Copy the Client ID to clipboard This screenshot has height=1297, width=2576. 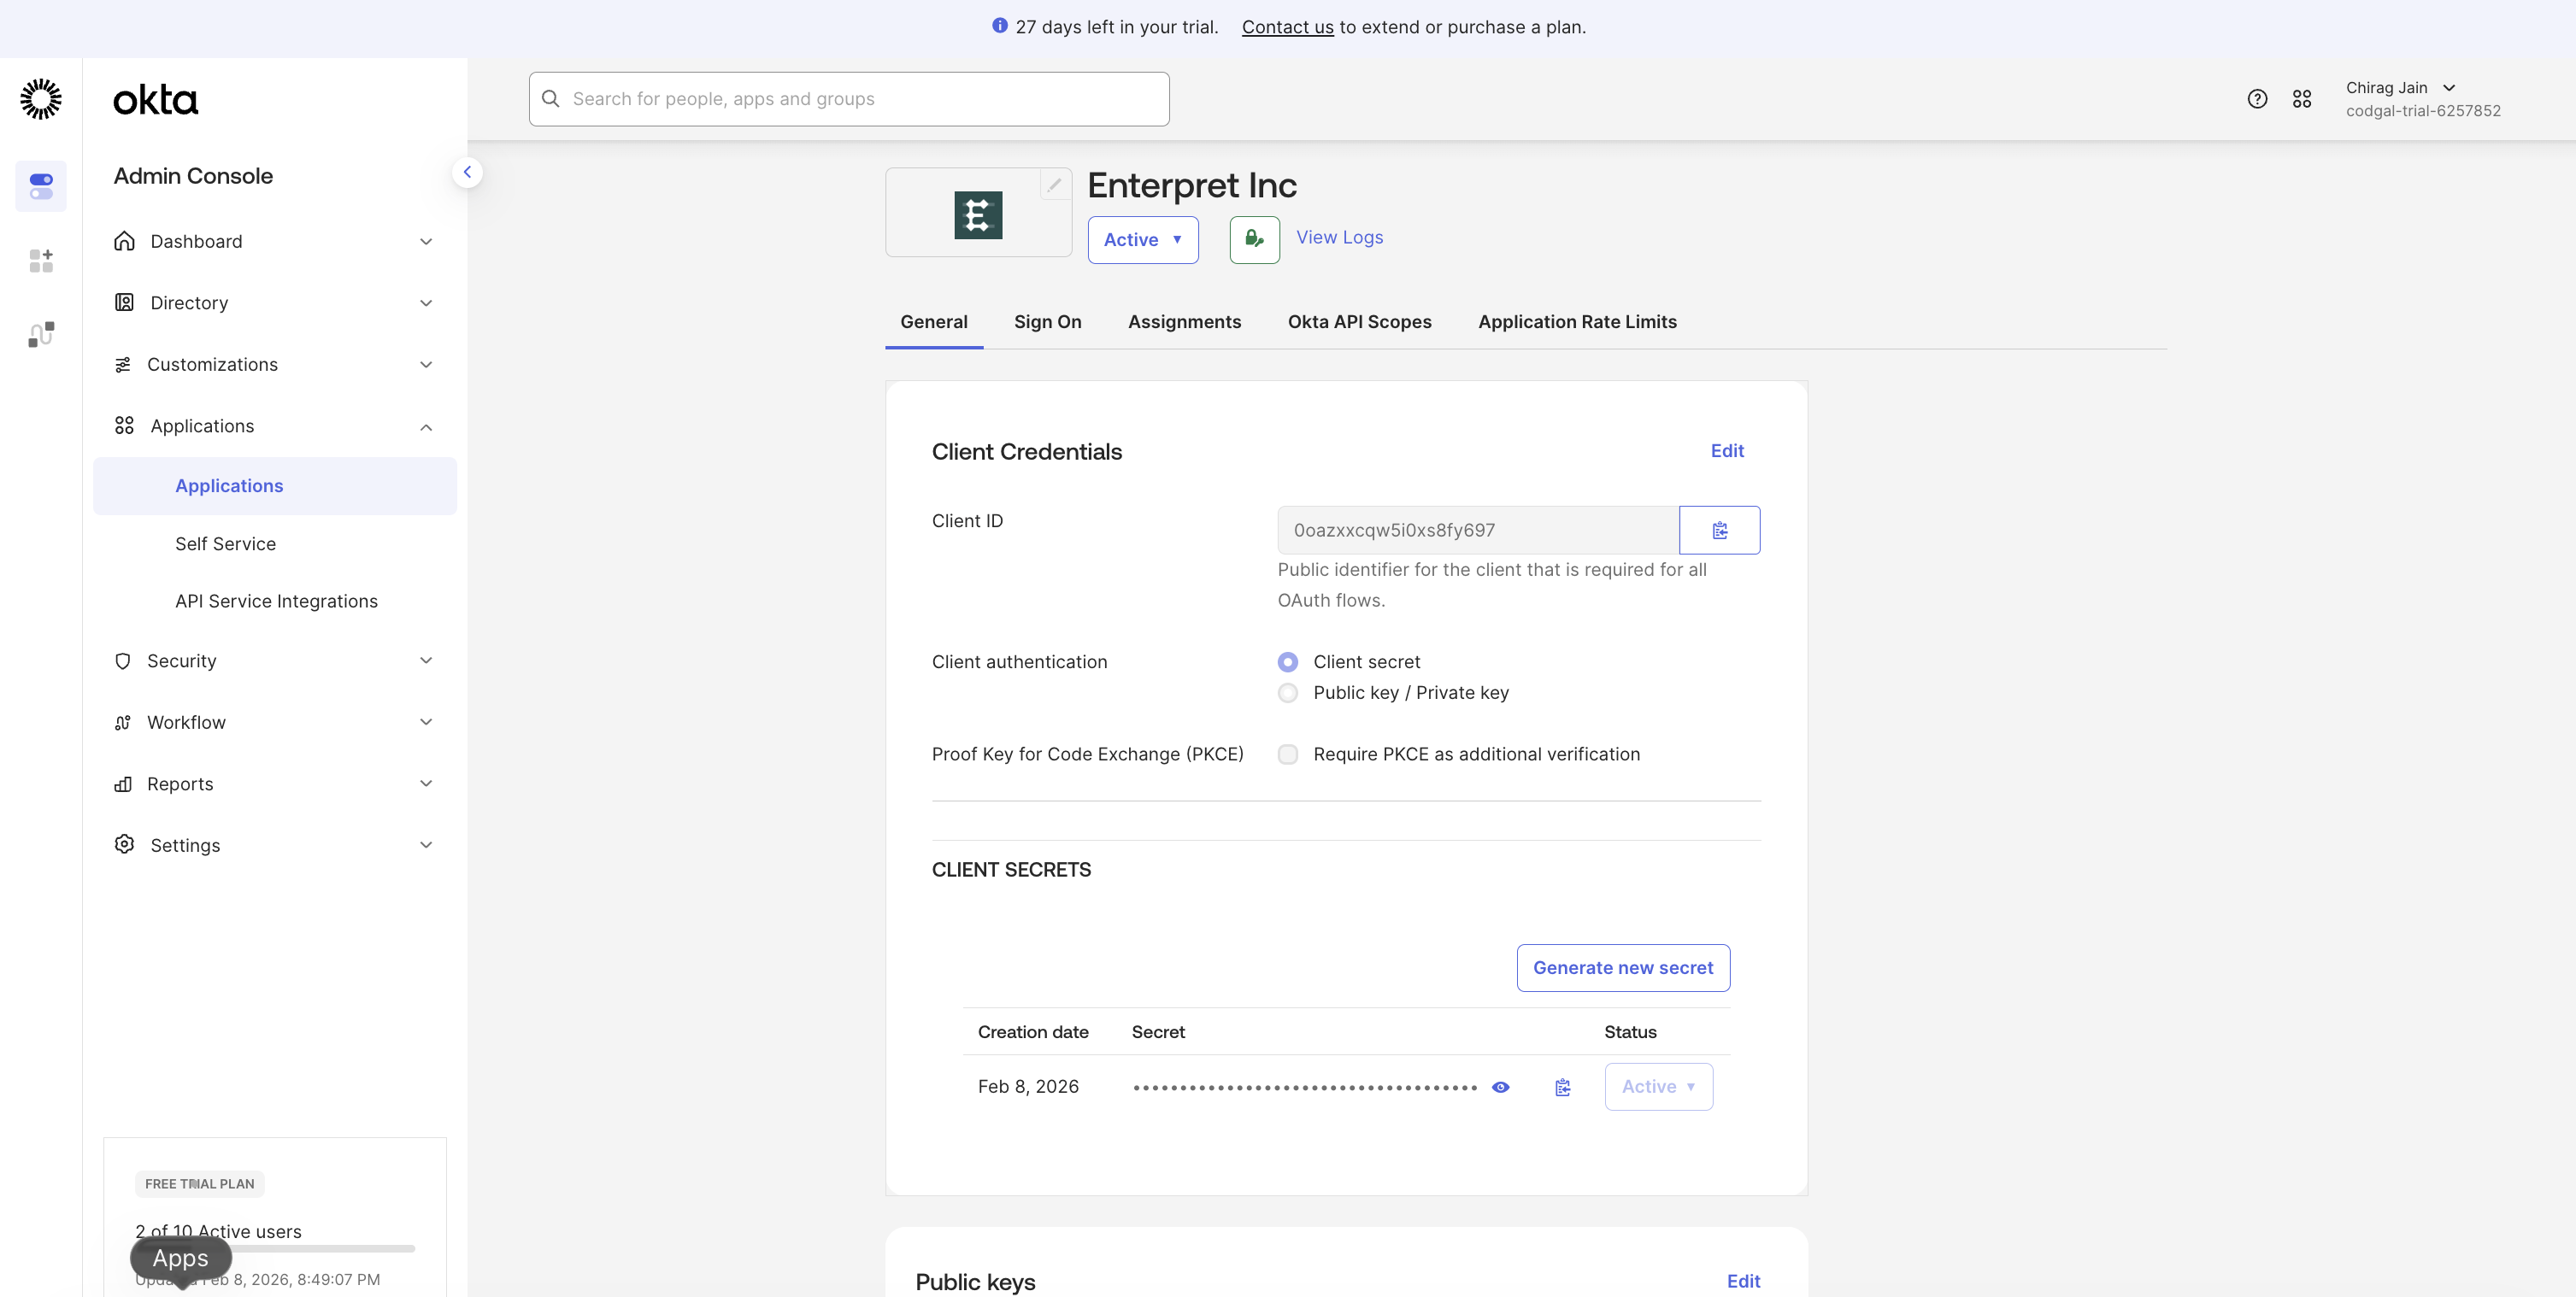pos(1719,530)
